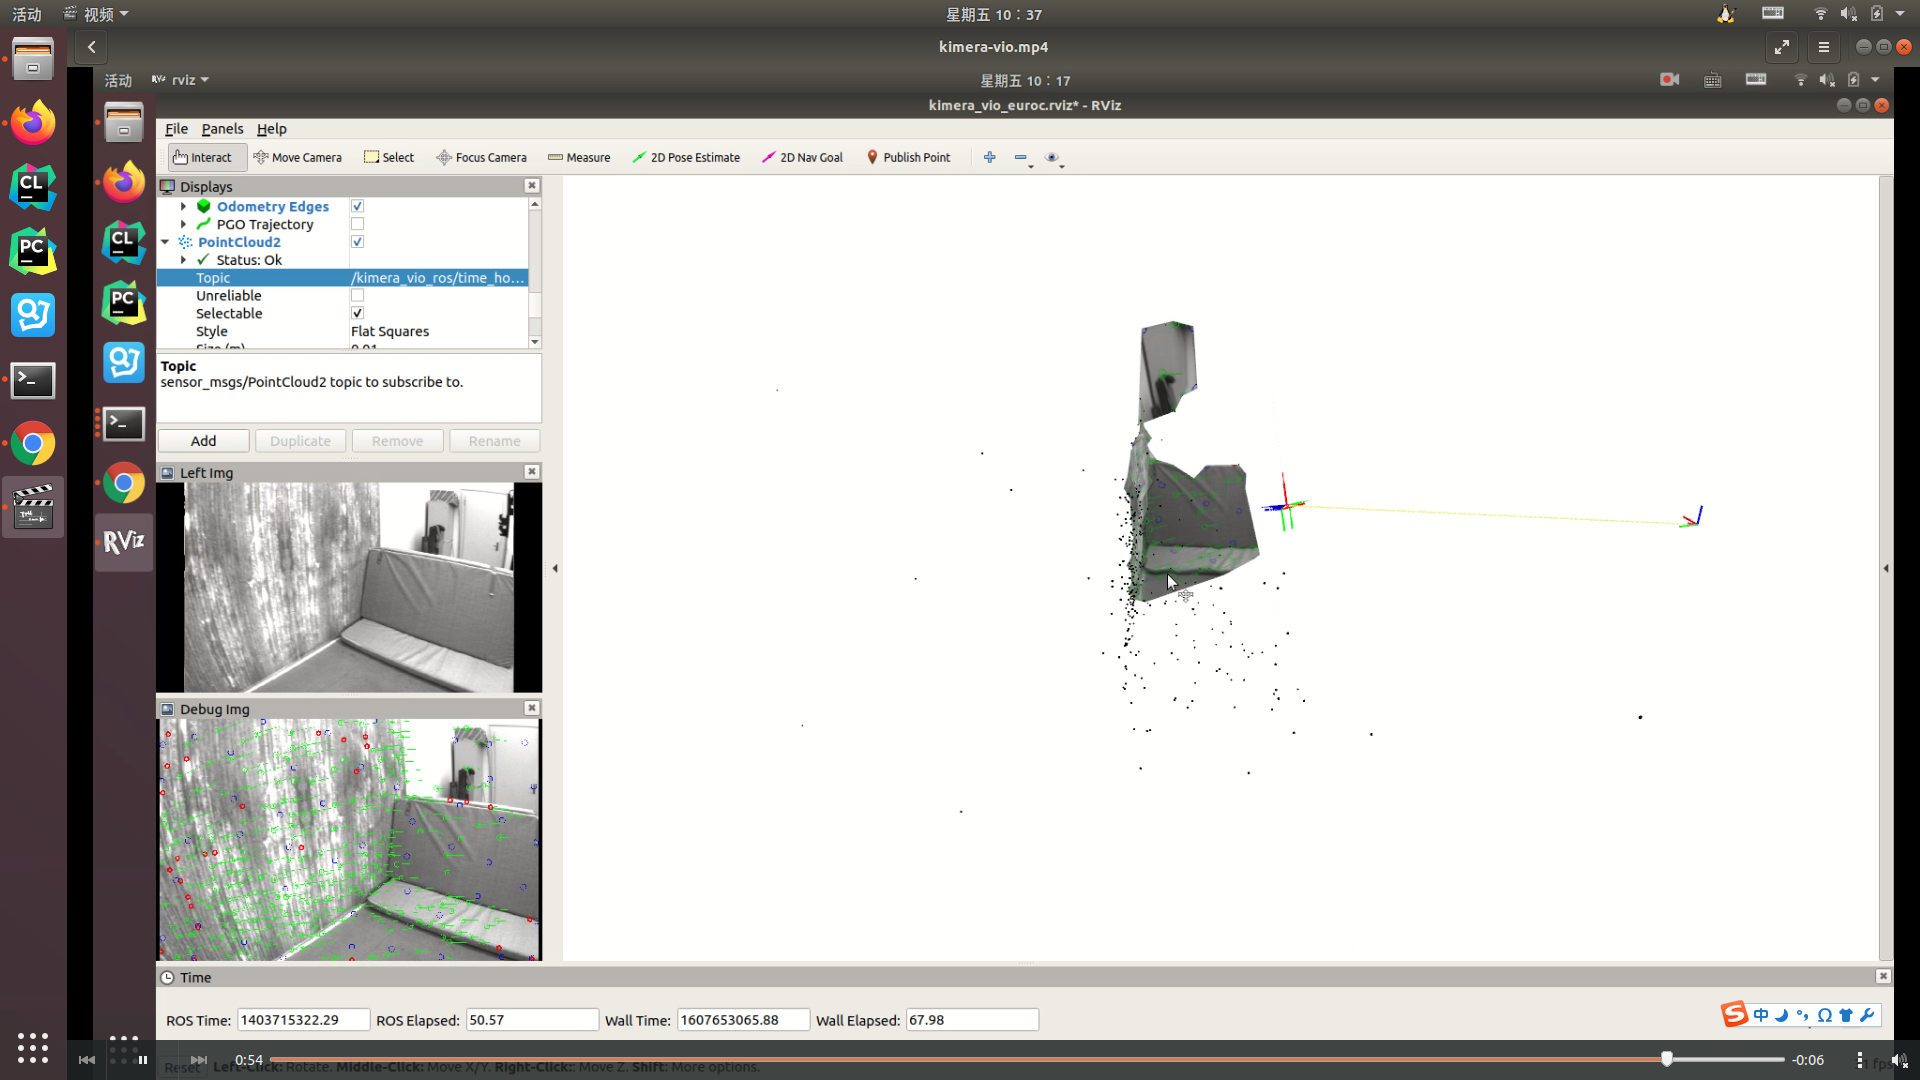1920x1080 pixels.
Task: Choose the Select tool
Action: coord(389,157)
